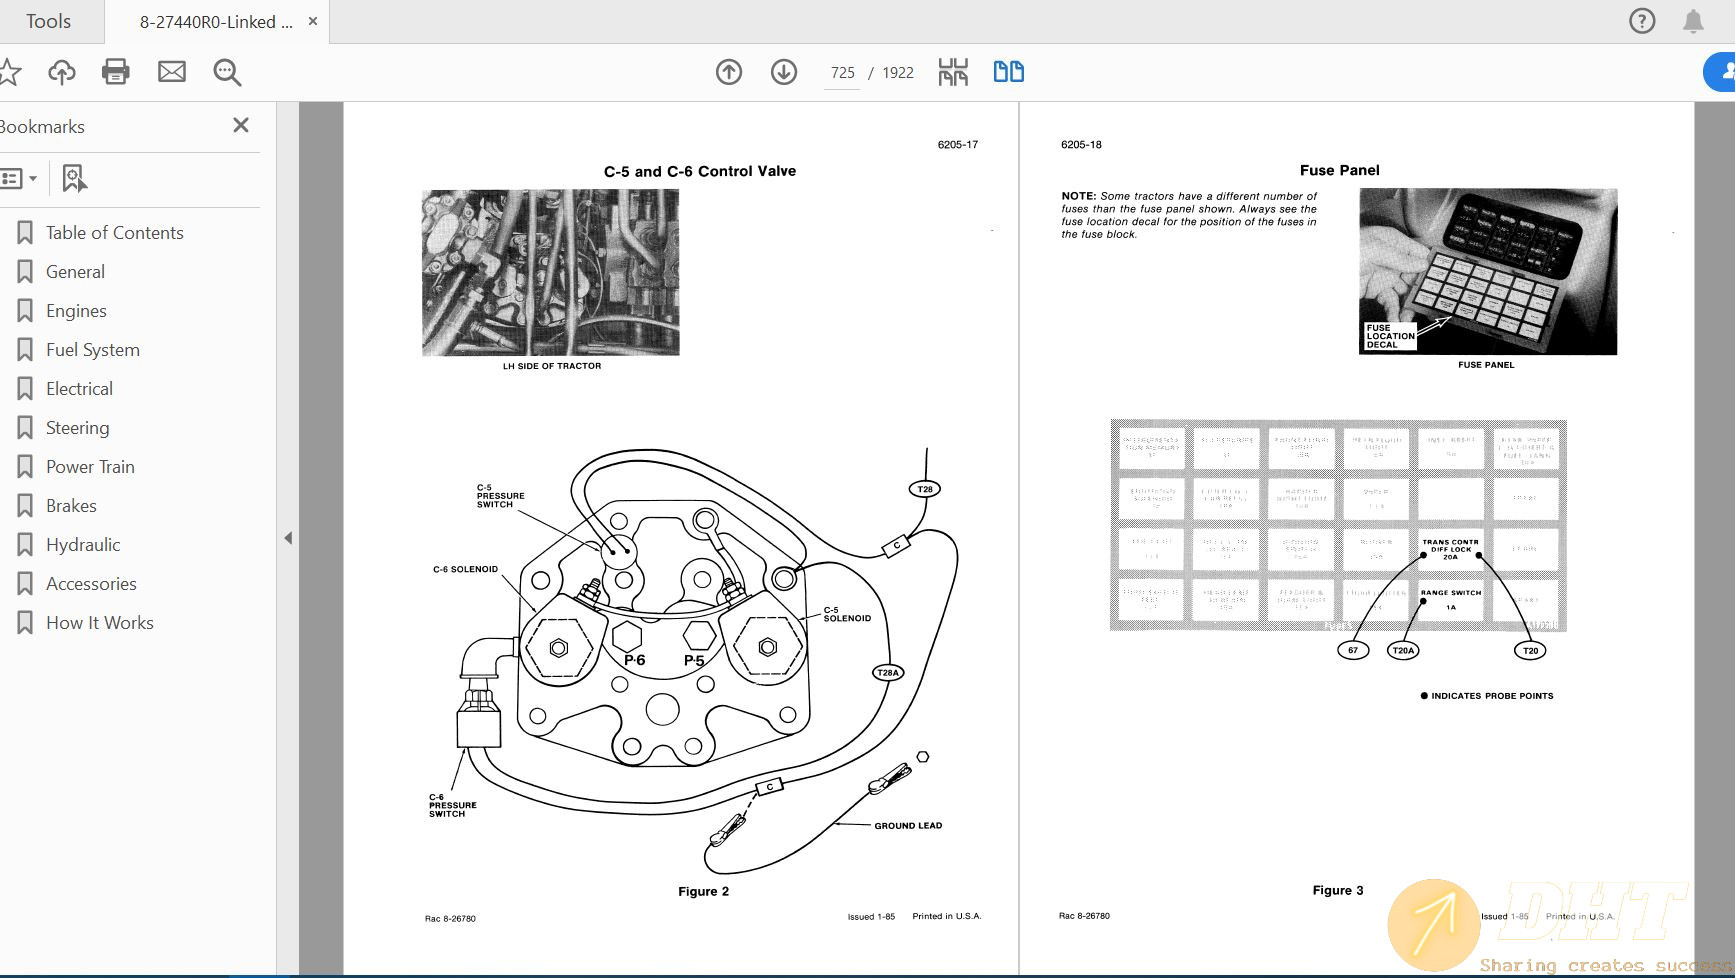Select the Marquee Zoom tool

(226, 71)
